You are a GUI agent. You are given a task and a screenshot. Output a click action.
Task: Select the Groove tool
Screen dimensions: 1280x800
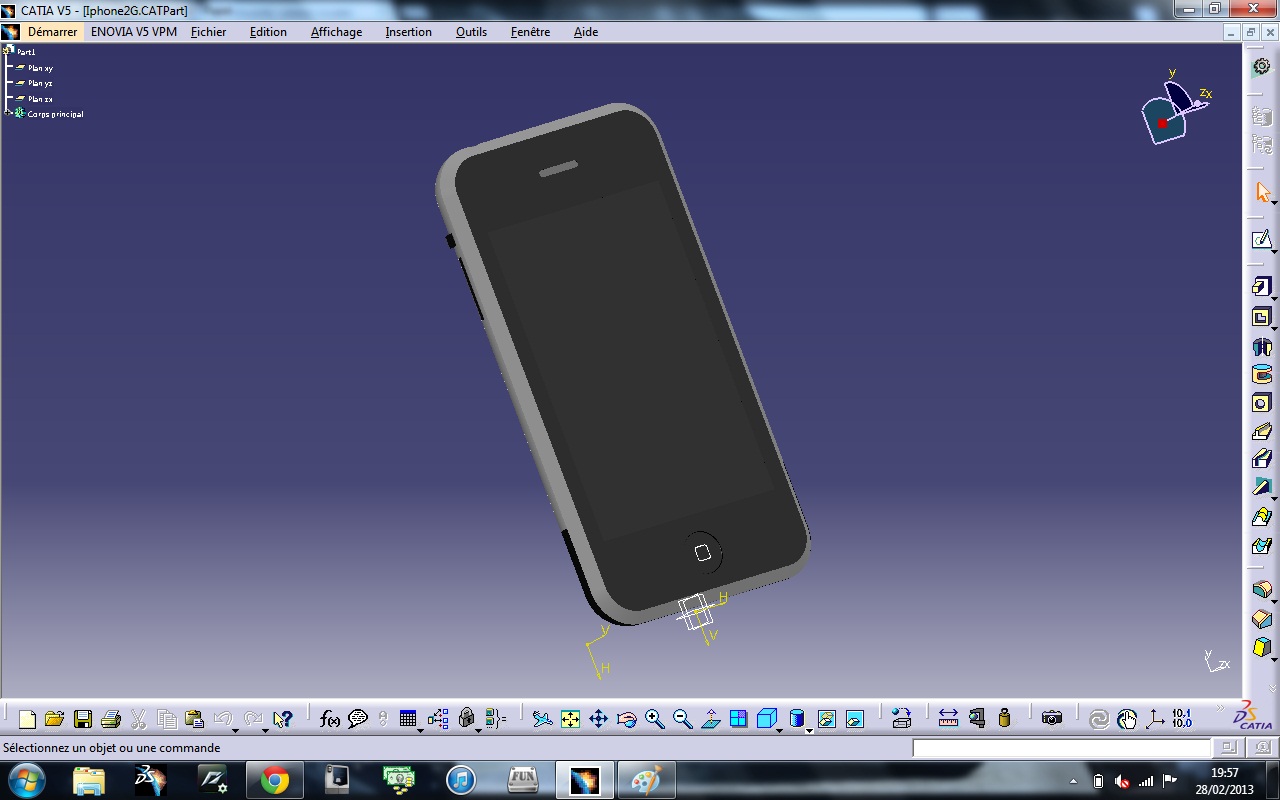tap(1262, 375)
